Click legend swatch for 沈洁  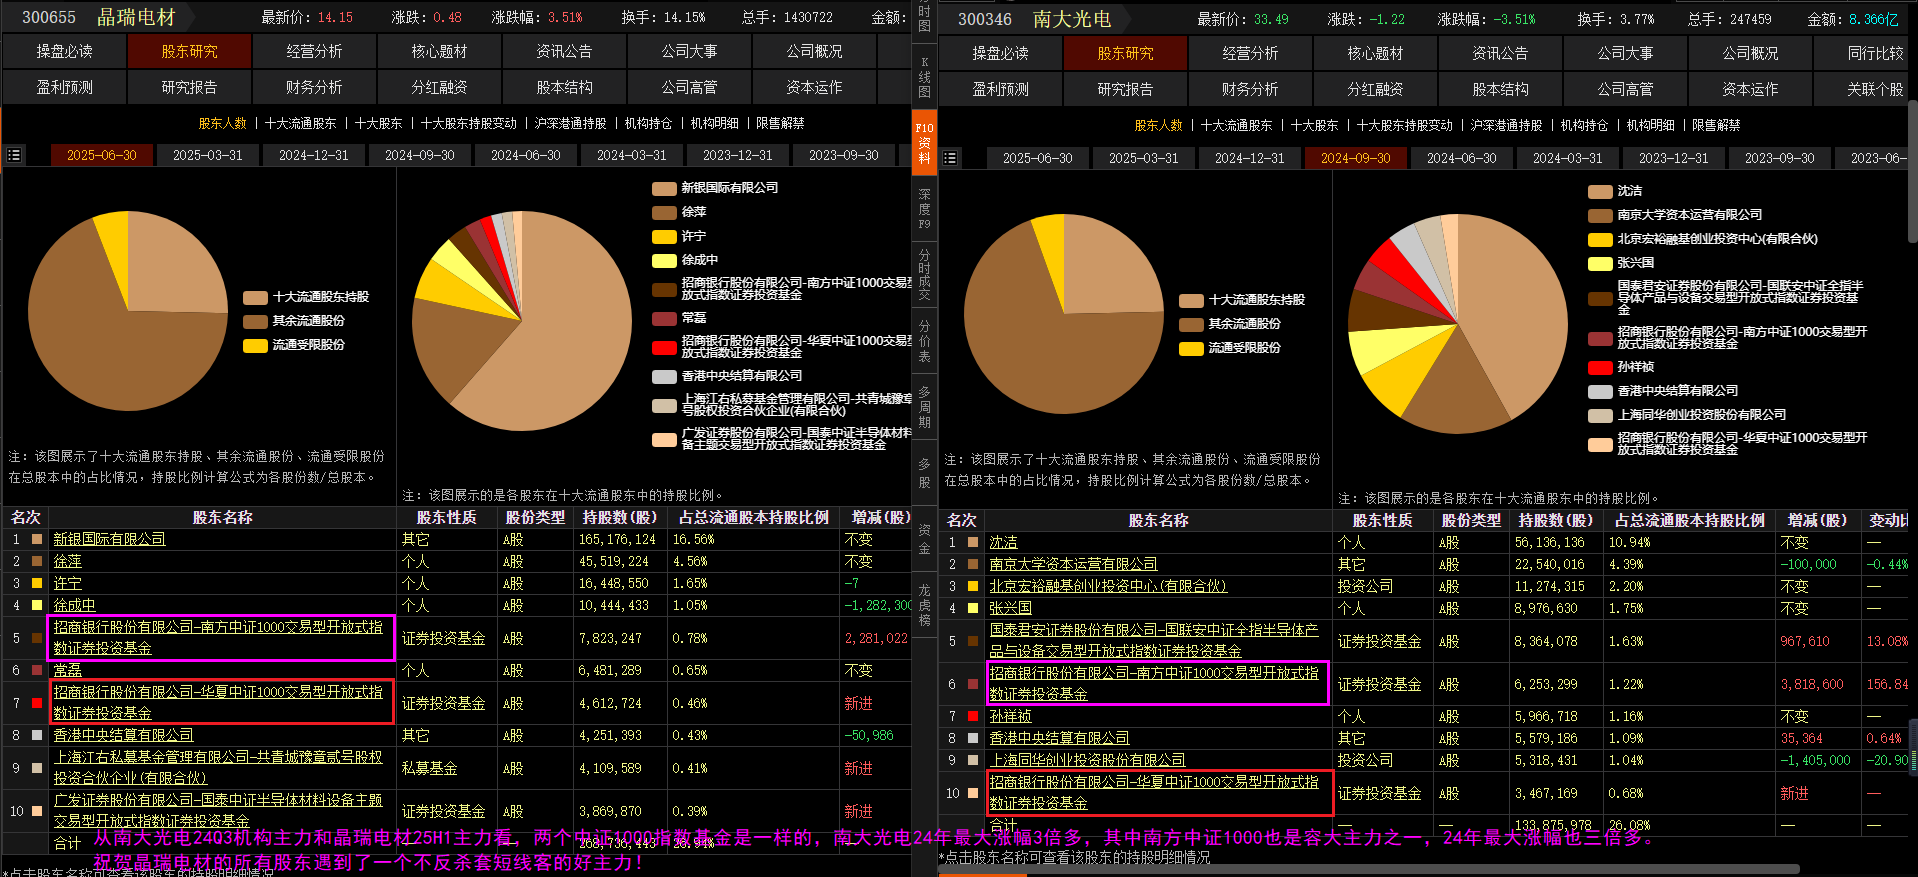[1600, 191]
